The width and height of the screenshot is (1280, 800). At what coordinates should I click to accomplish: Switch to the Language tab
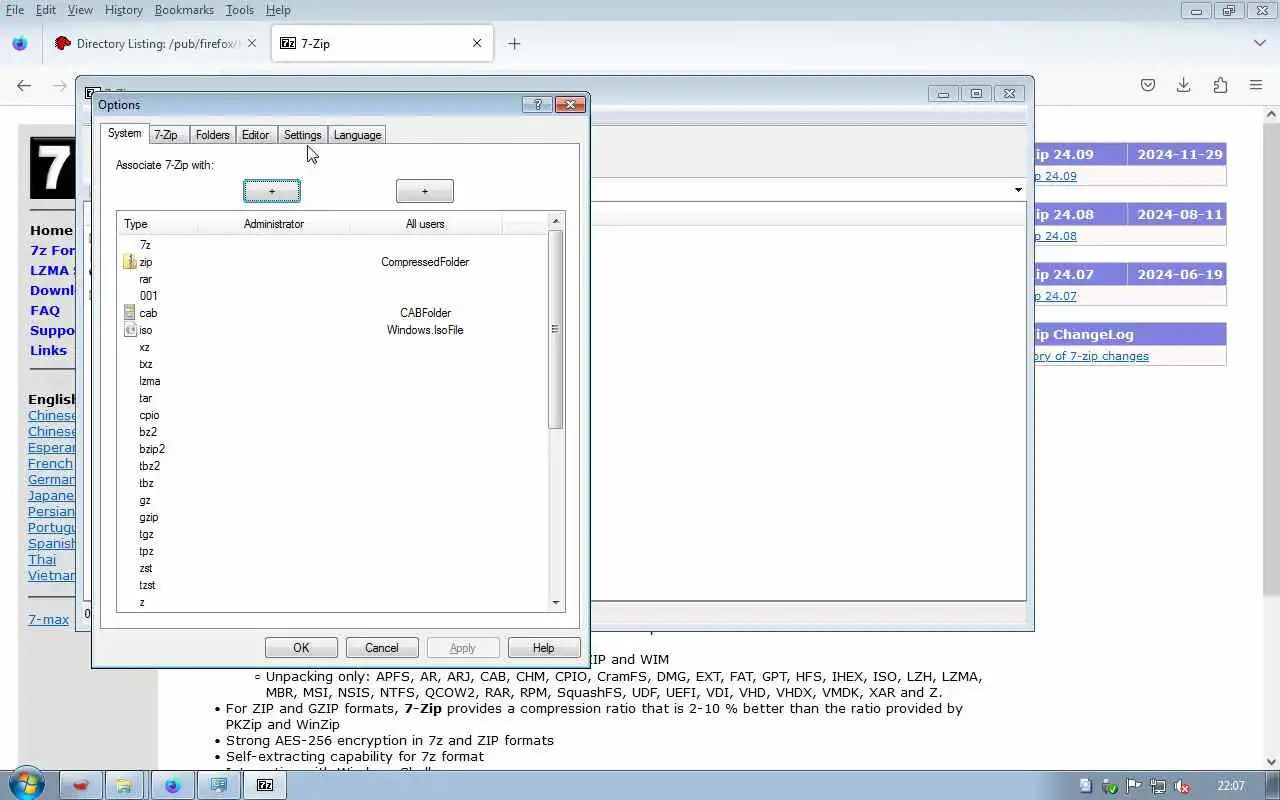tap(357, 135)
